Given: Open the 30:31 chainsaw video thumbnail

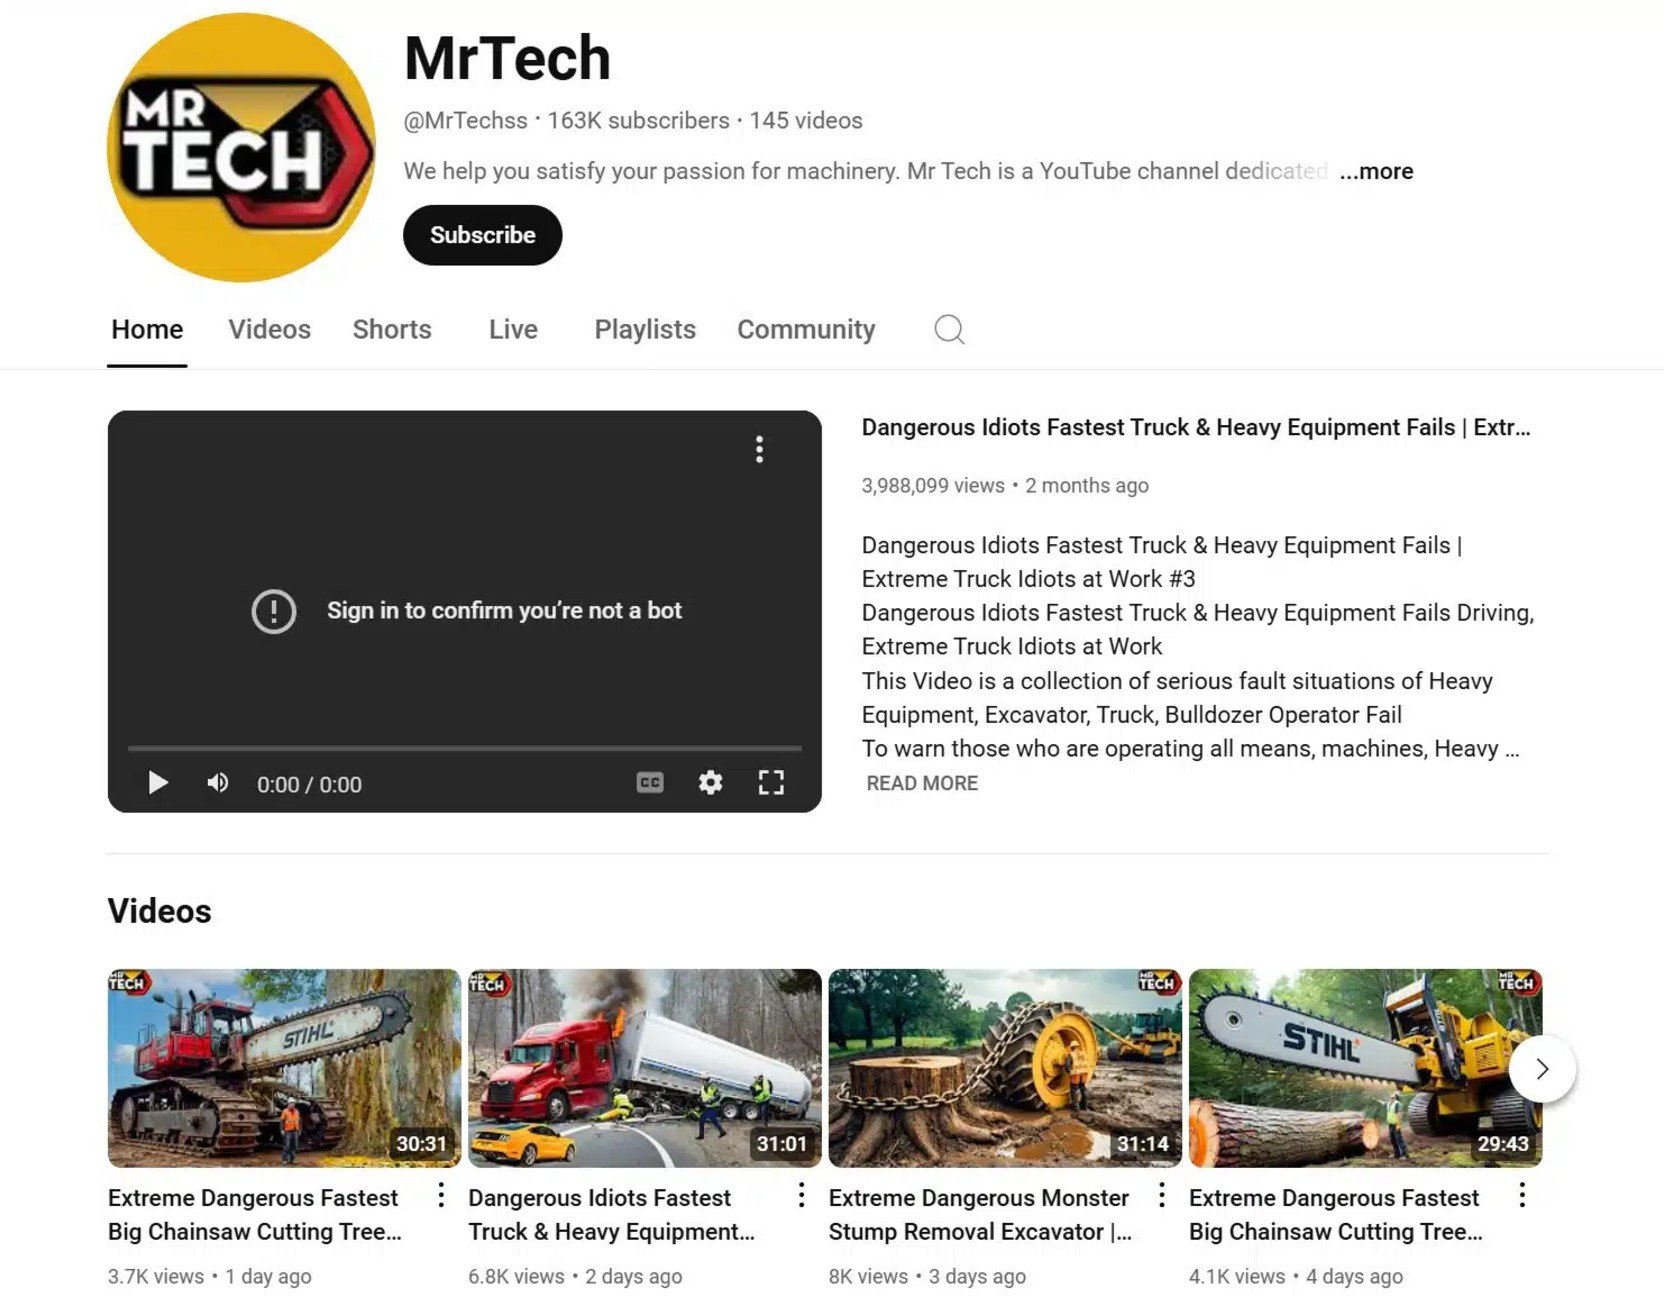Looking at the screenshot, I should [284, 1068].
